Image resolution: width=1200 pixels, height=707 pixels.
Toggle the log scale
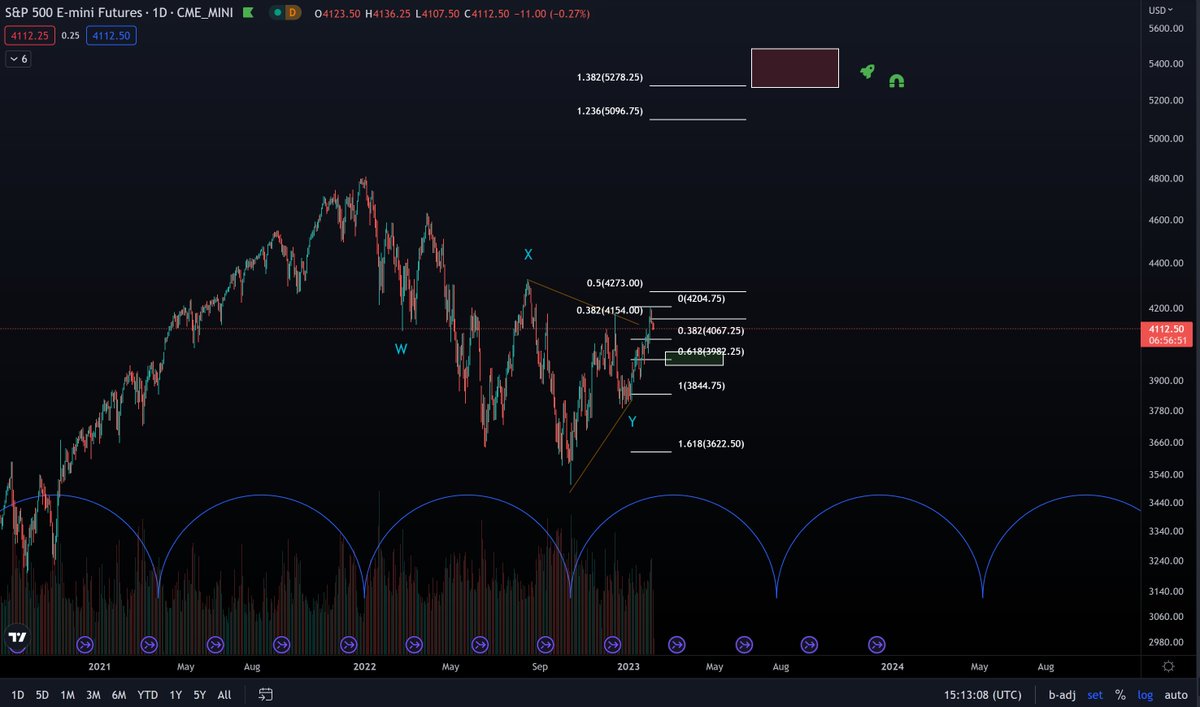[1143, 694]
